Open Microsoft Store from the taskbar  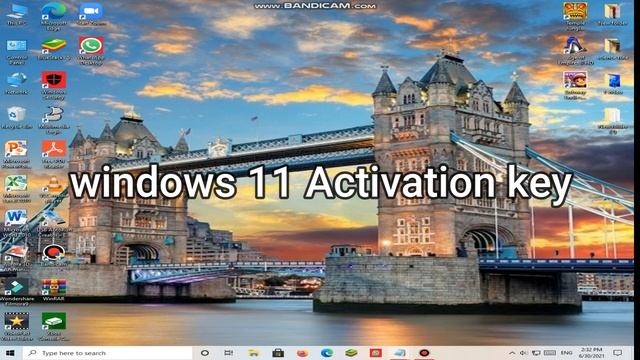278,353
